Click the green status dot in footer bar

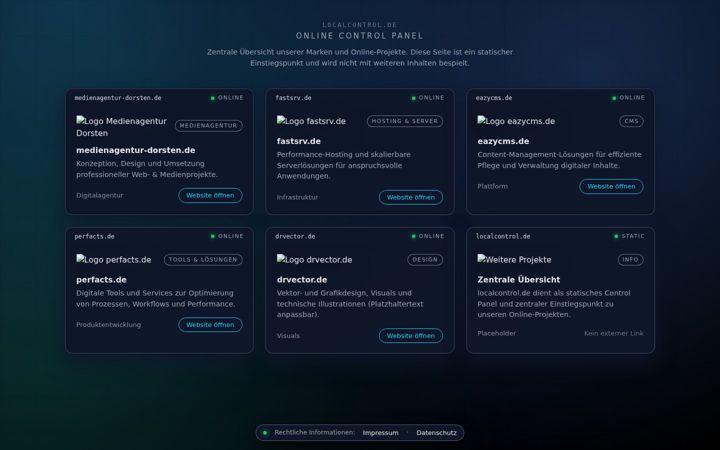[x=265, y=433]
